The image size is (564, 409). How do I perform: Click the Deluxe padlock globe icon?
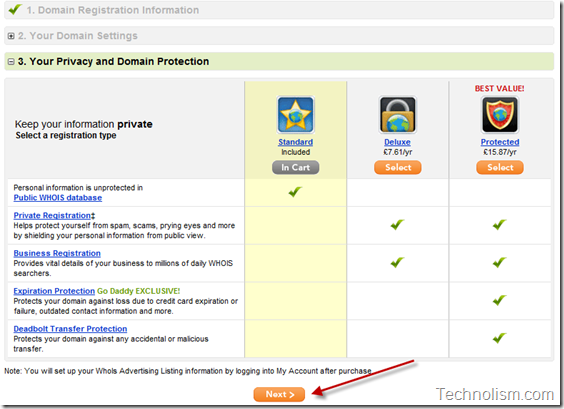(x=397, y=115)
